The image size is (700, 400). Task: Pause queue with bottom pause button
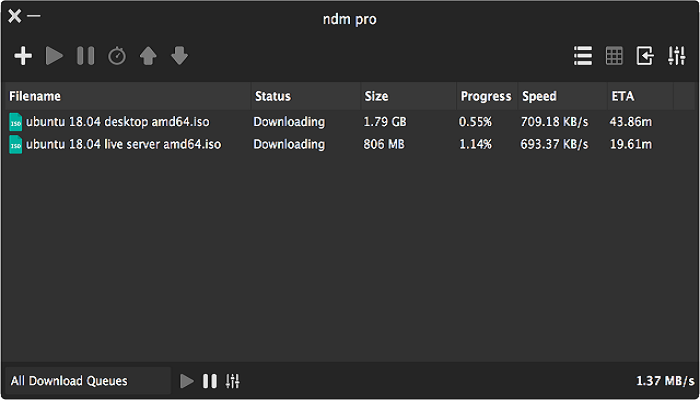point(210,381)
